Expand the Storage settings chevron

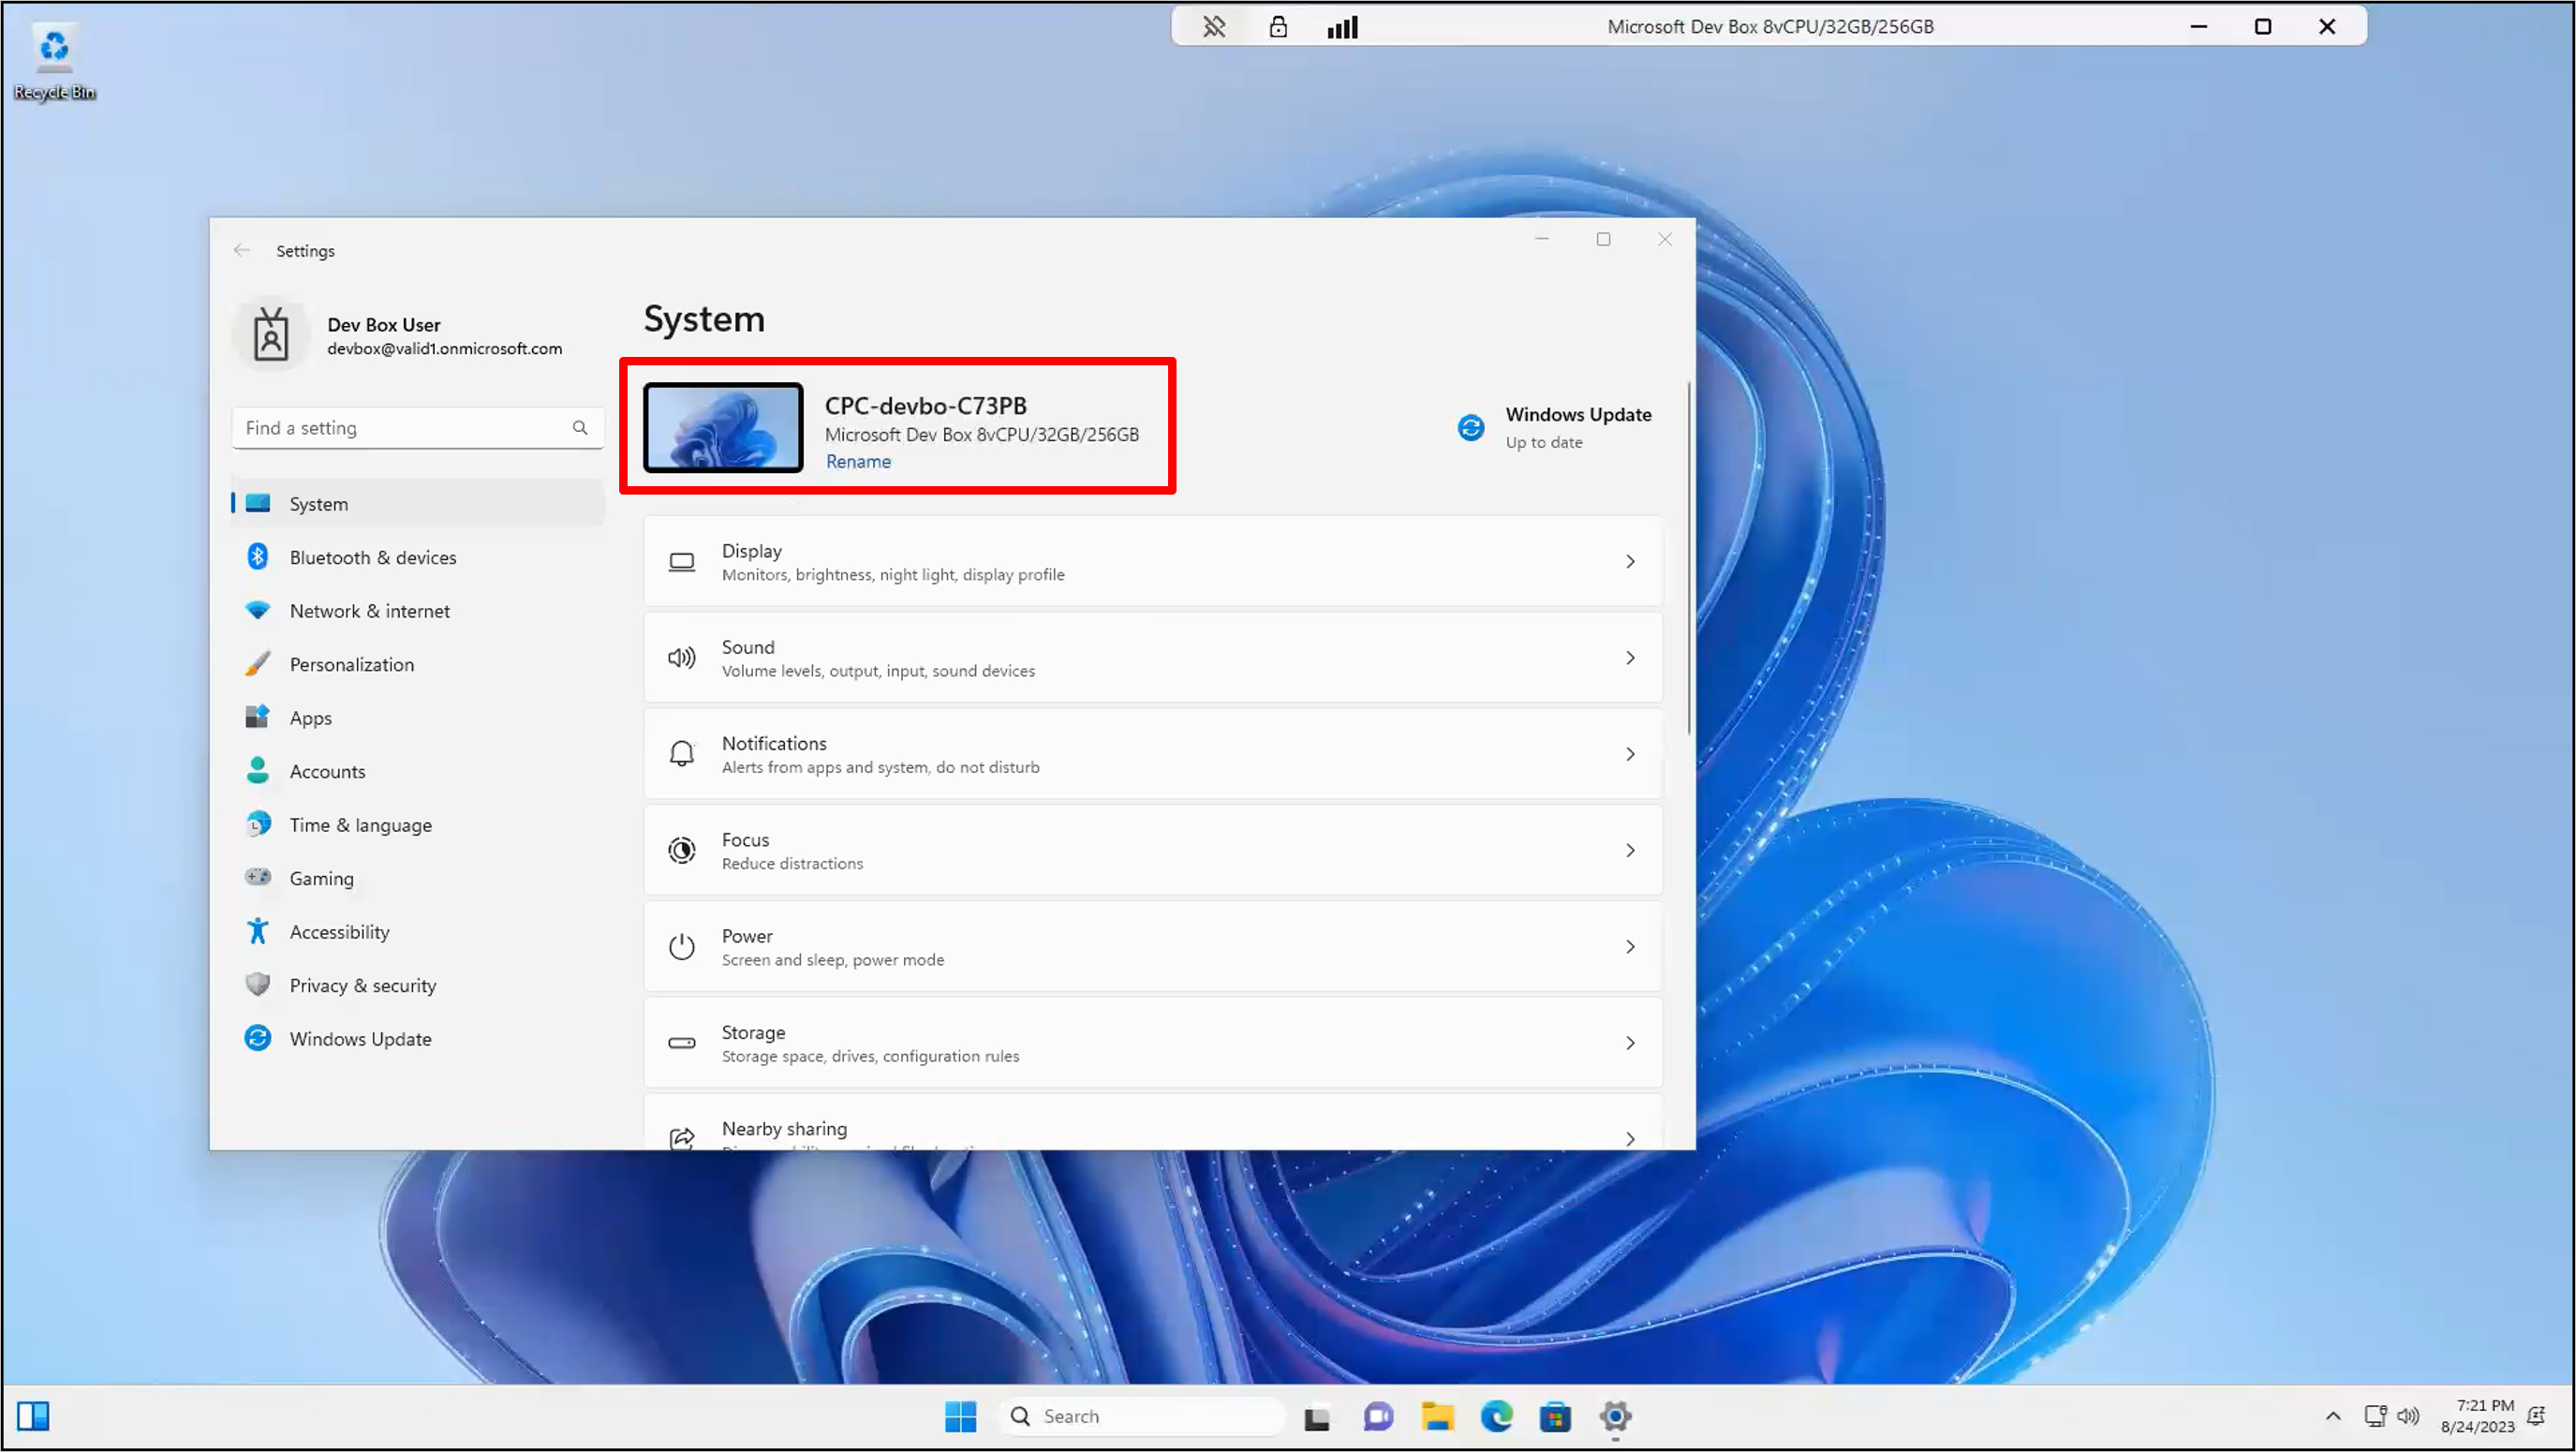tap(1630, 1043)
